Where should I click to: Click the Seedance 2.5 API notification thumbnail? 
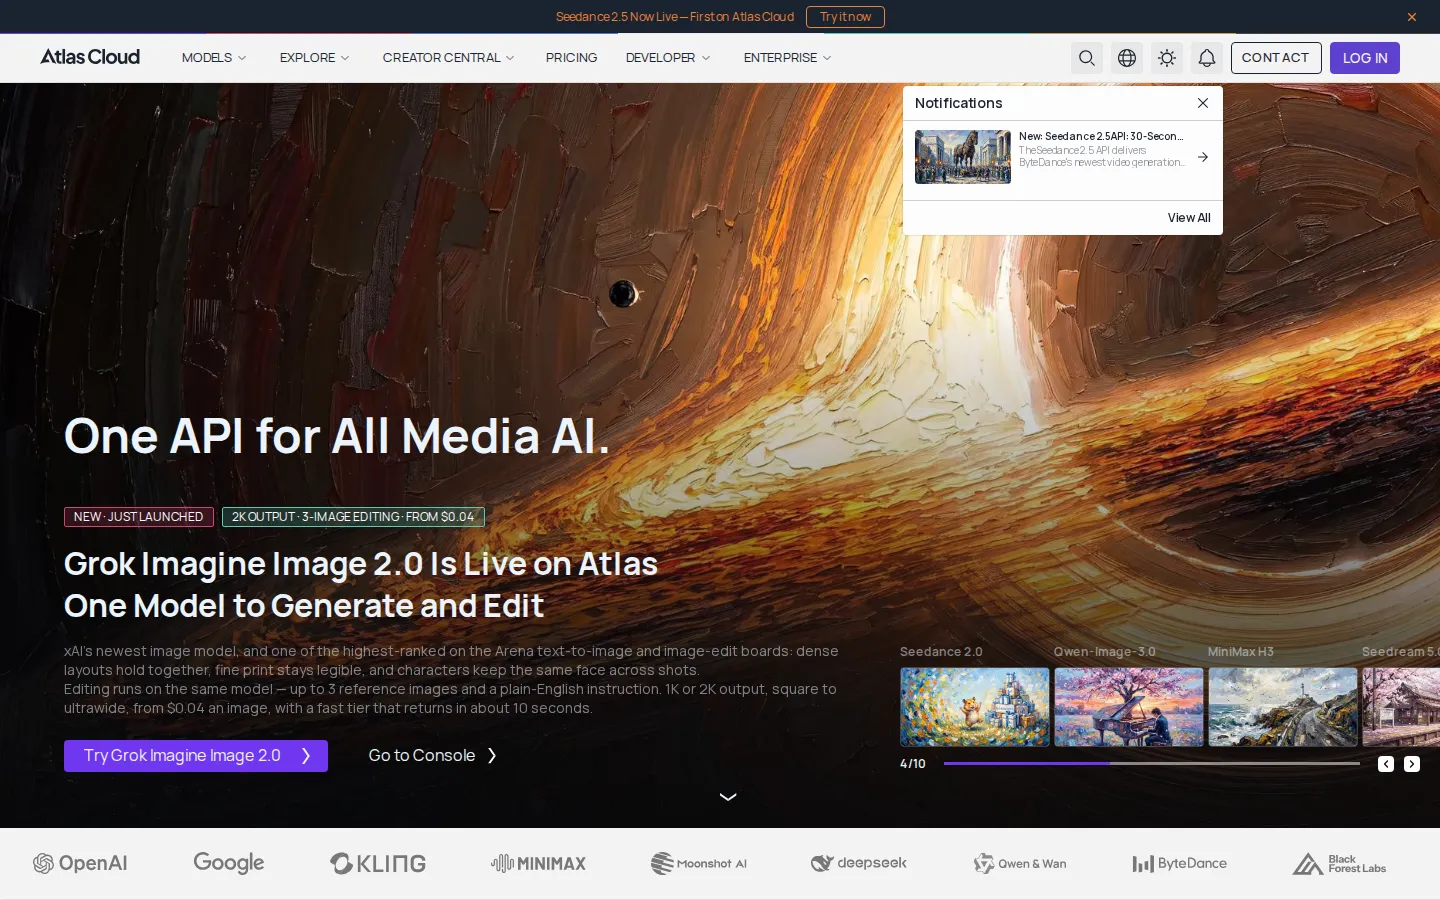pos(963,157)
